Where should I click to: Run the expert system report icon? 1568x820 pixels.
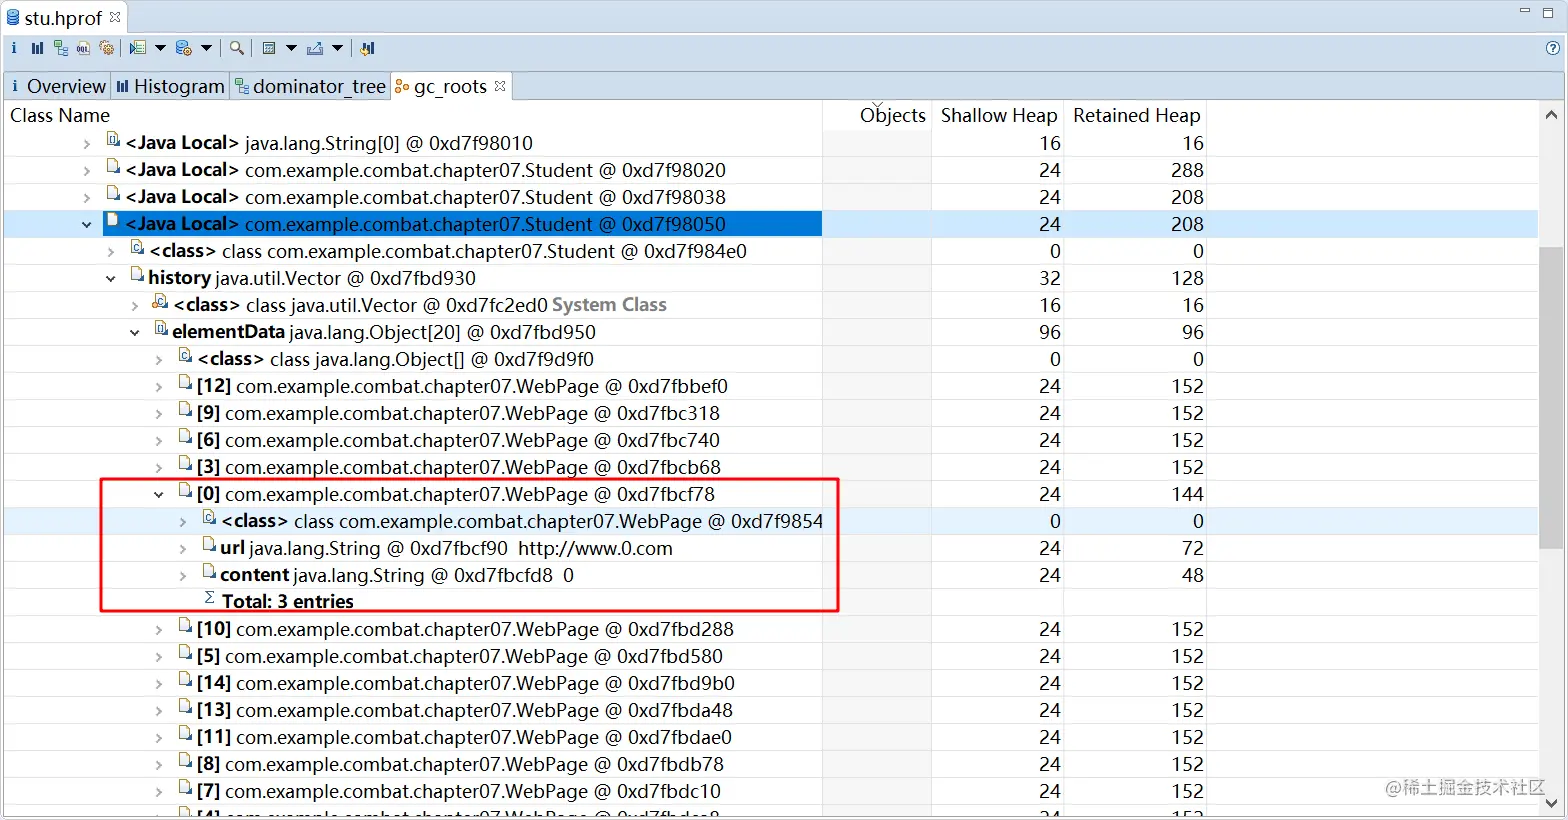138,48
